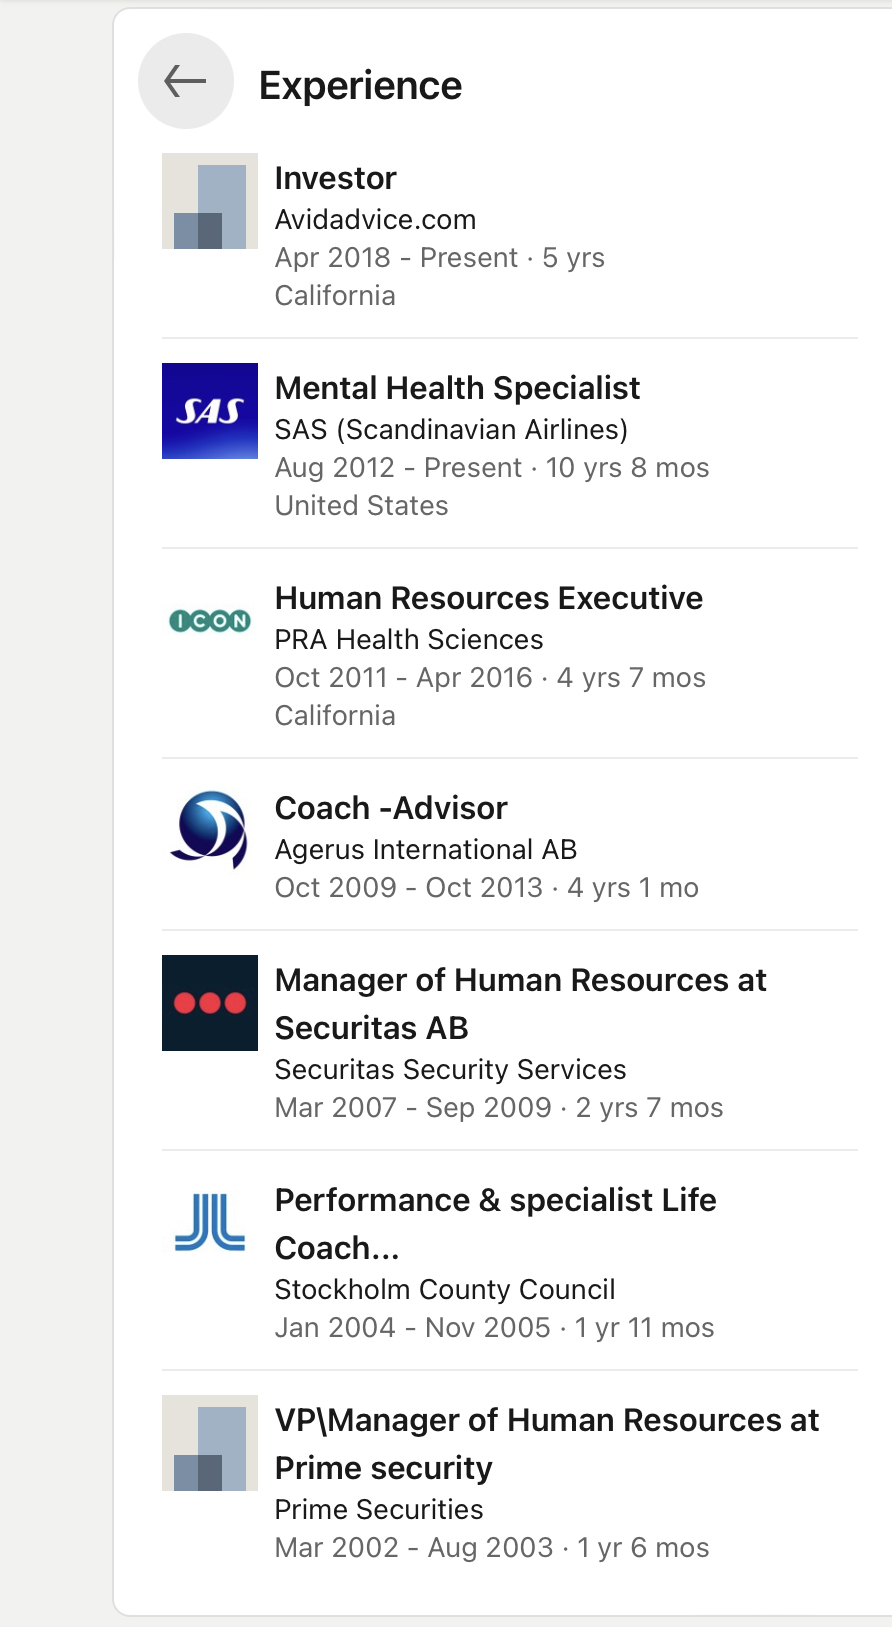892x1627 pixels.
Task: Click Stockholm County Council company name
Action: [445, 1290]
